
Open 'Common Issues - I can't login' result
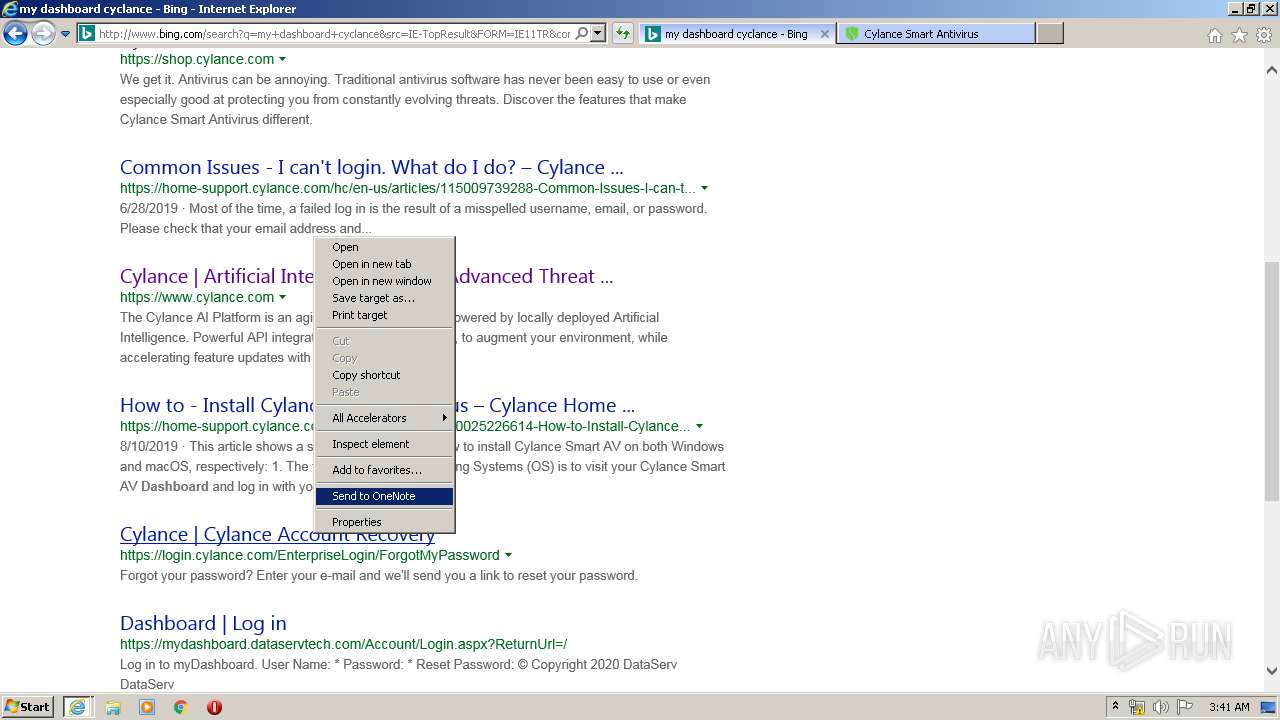[371, 167]
